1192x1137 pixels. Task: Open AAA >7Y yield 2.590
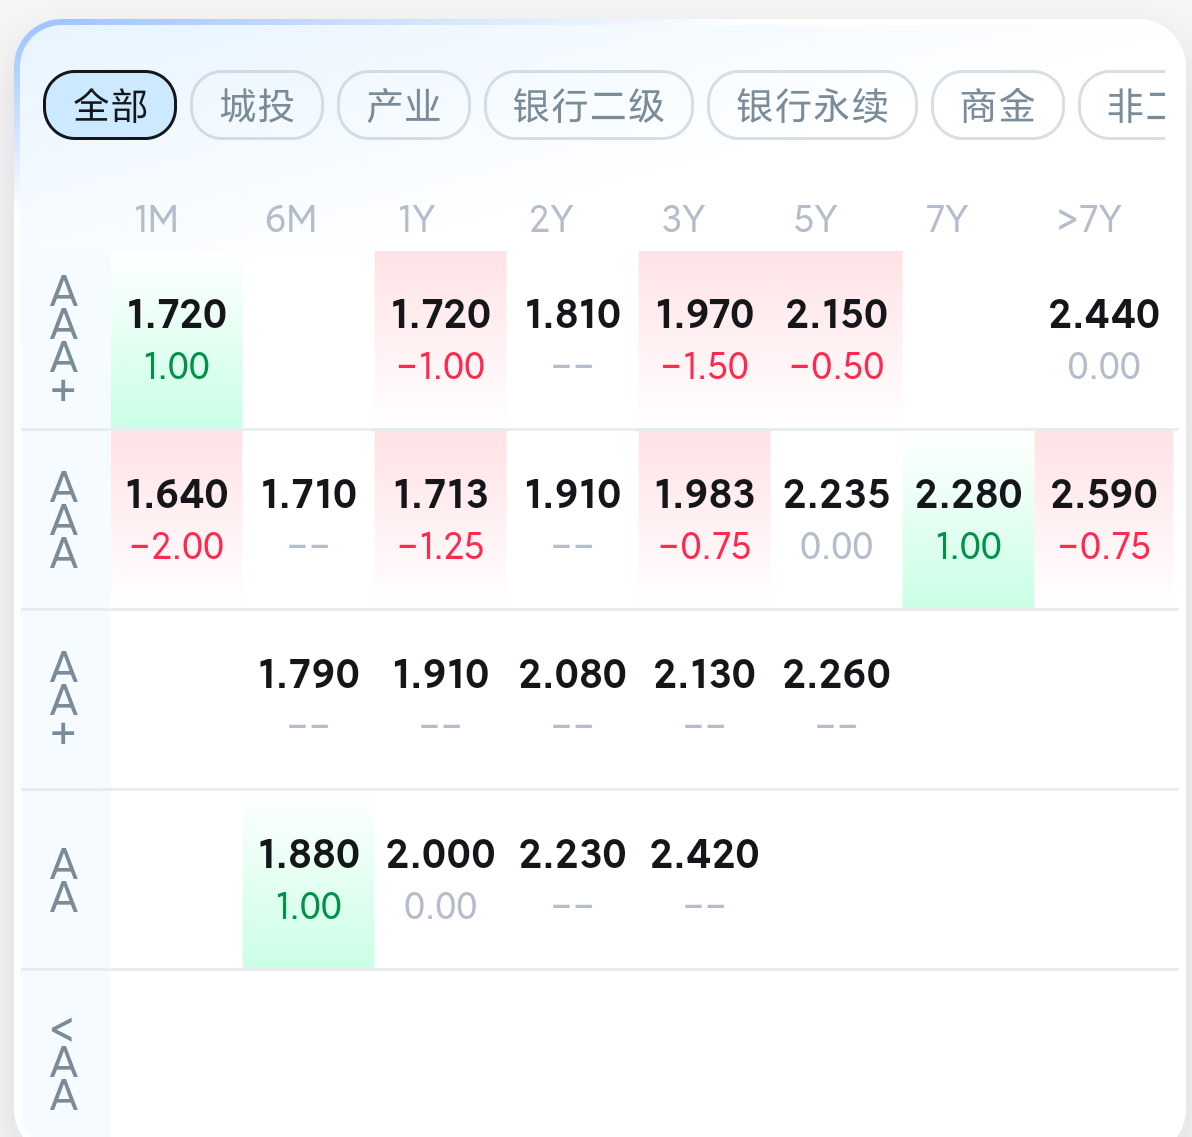click(x=1104, y=519)
